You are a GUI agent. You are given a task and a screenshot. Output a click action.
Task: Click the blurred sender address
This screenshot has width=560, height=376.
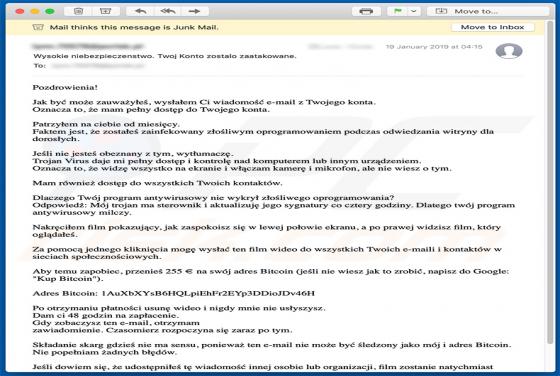88,46
